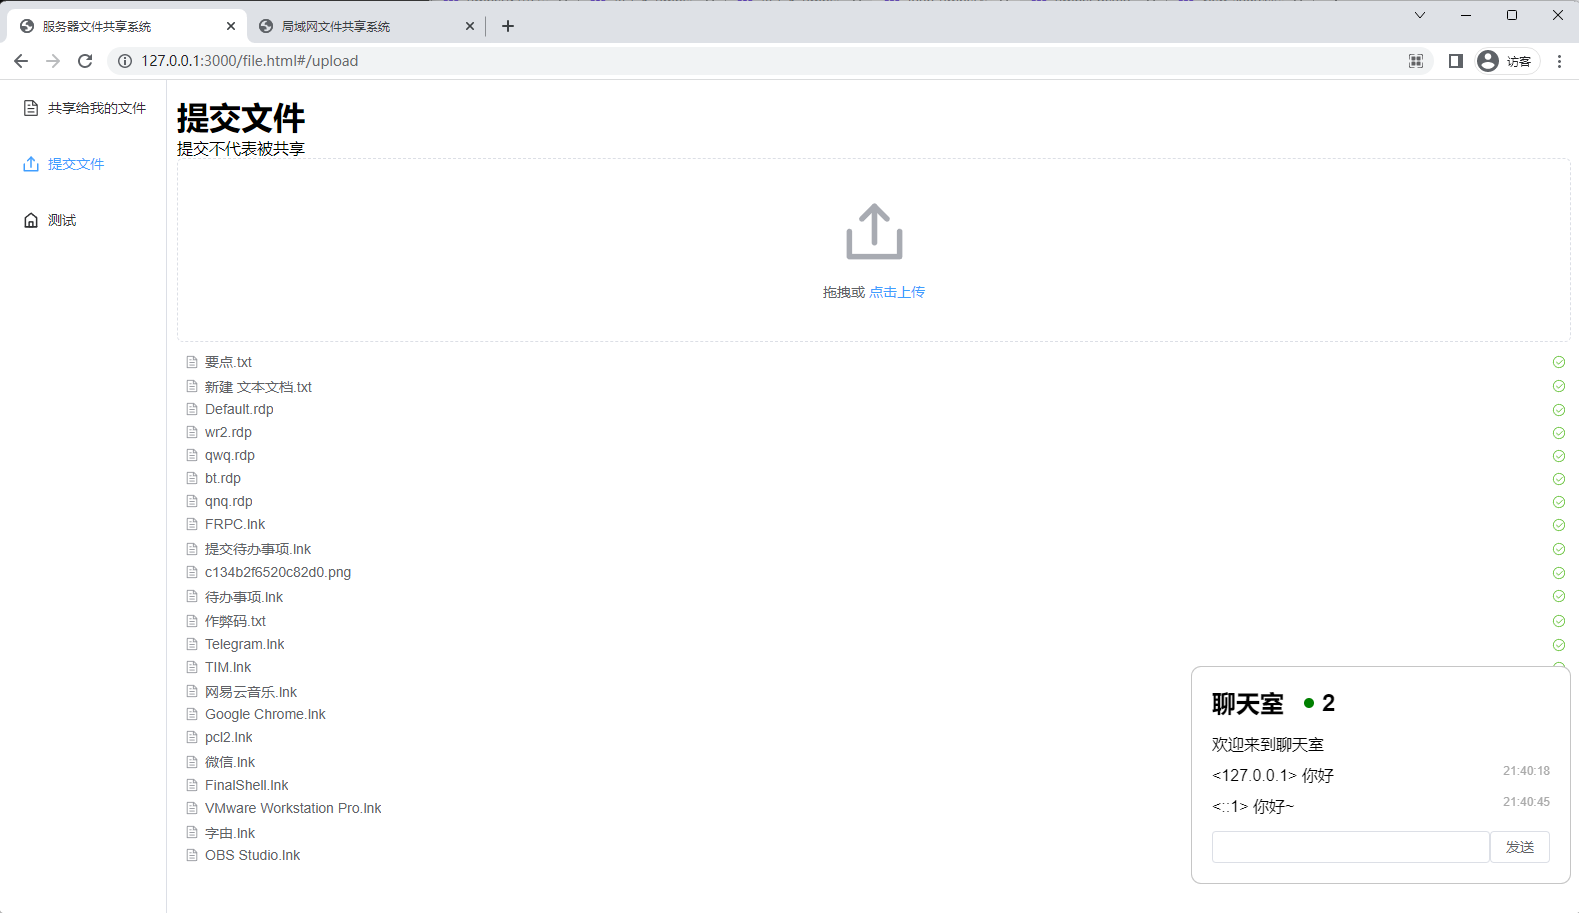Open the 访客 profile menu

click(1506, 61)
